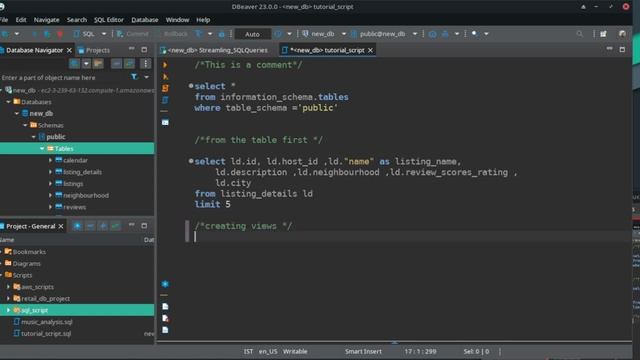
Task: Execute SQL statement using the orange play icon
Action: (165, 64)
